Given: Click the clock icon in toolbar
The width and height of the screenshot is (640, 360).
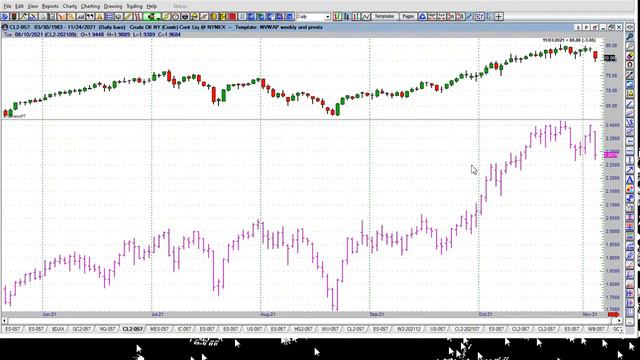Looking at the screenshot, I should (x=175, y=17).
